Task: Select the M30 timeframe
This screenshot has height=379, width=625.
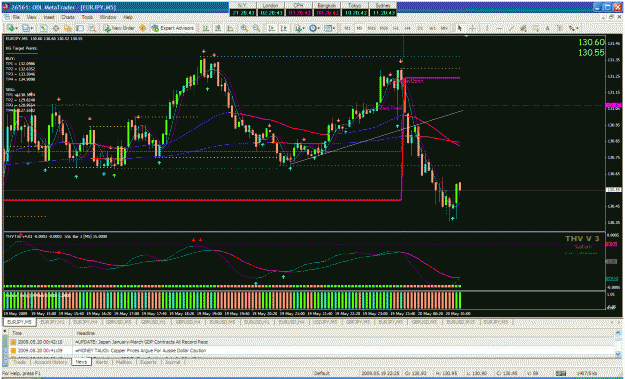Action: (384, 28)
